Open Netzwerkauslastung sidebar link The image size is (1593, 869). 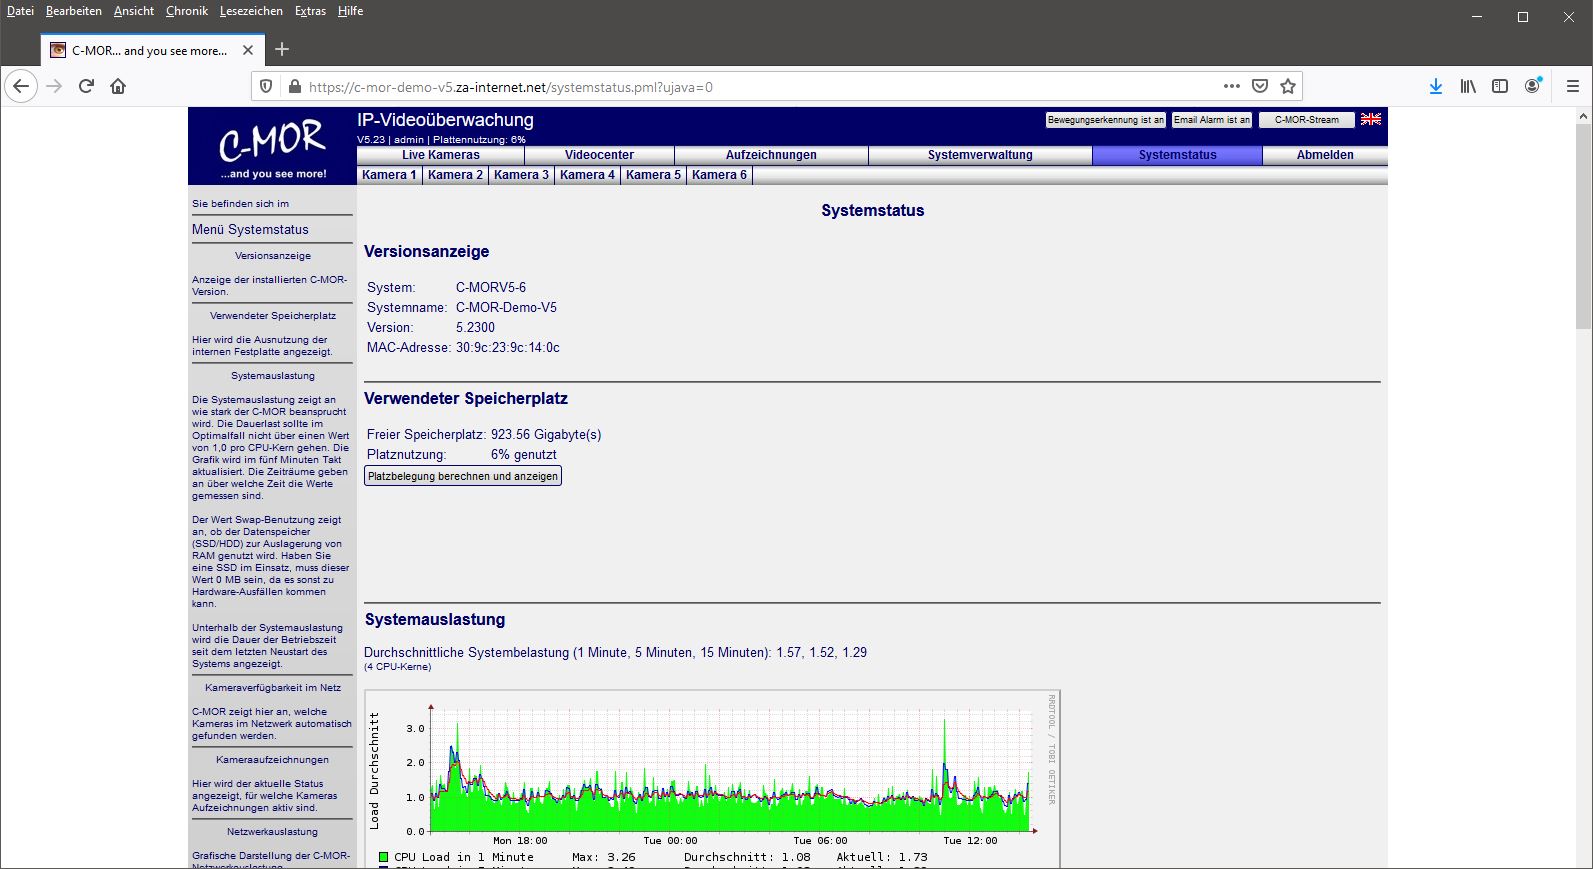pyautogui.click(x=273, y=832)
